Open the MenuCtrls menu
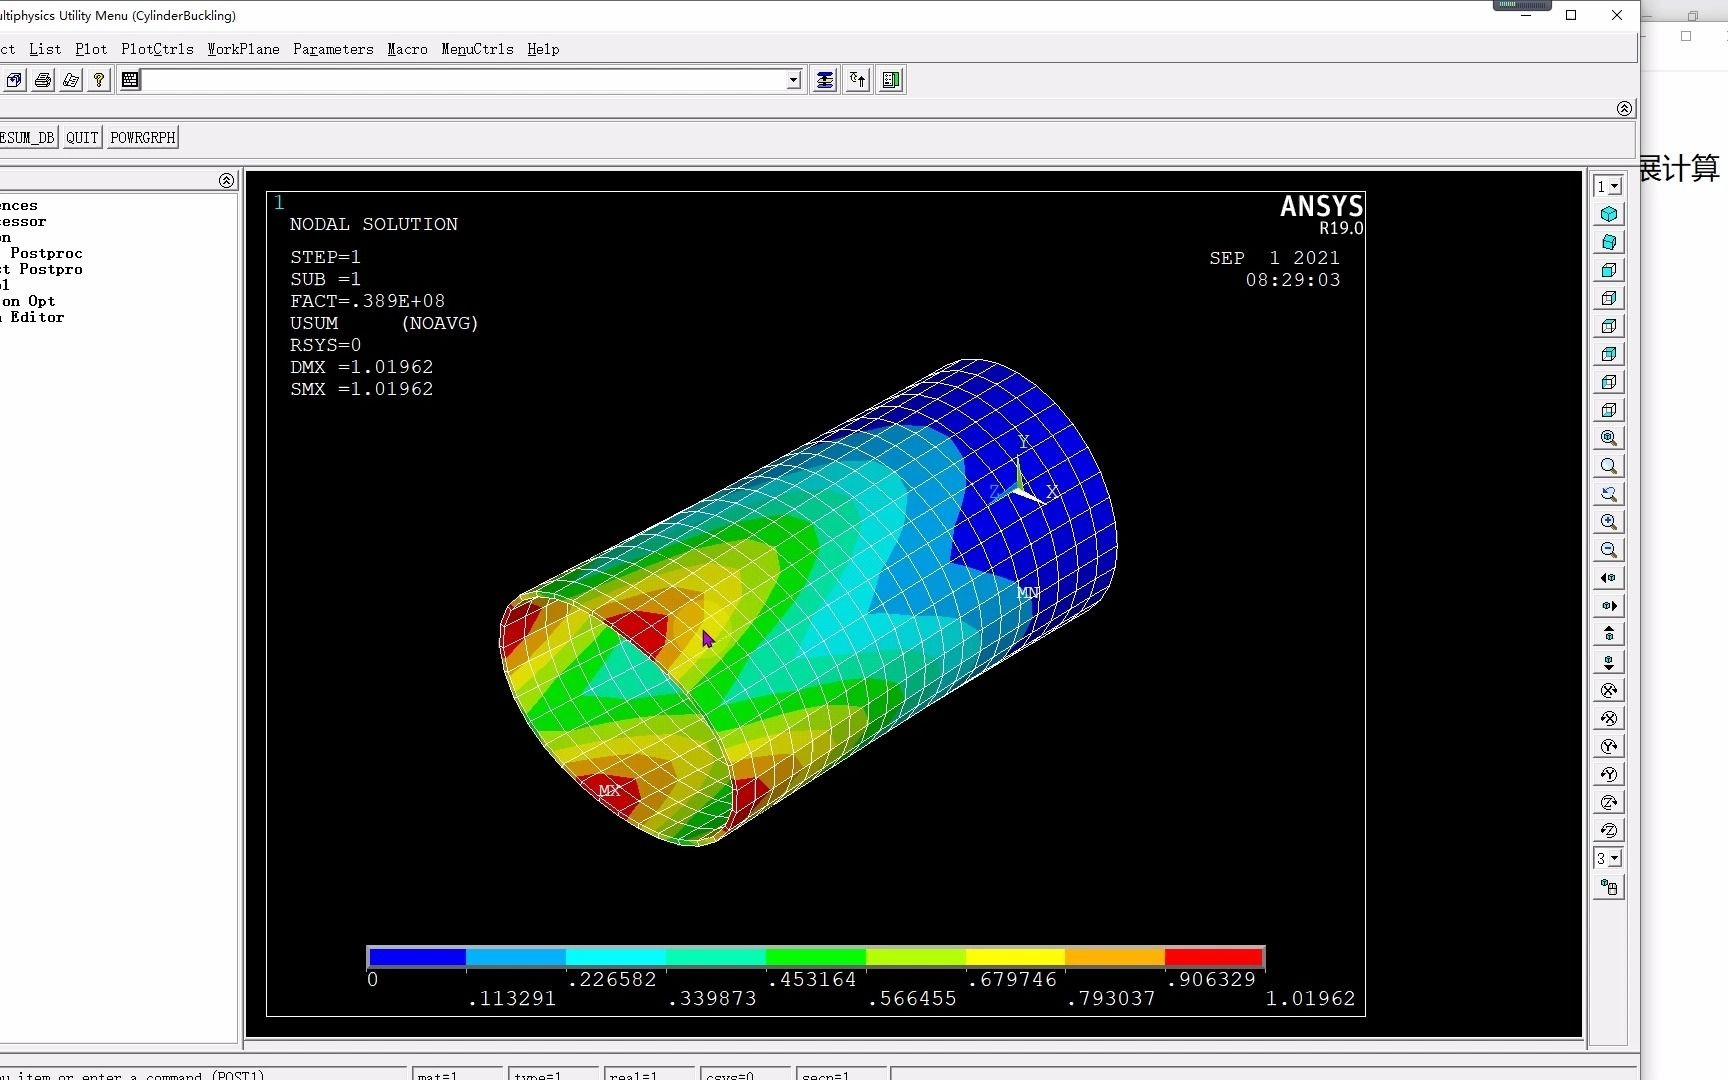This screenshot has height=1080, width=1728. pyautogui.click(x=477, y=49)
